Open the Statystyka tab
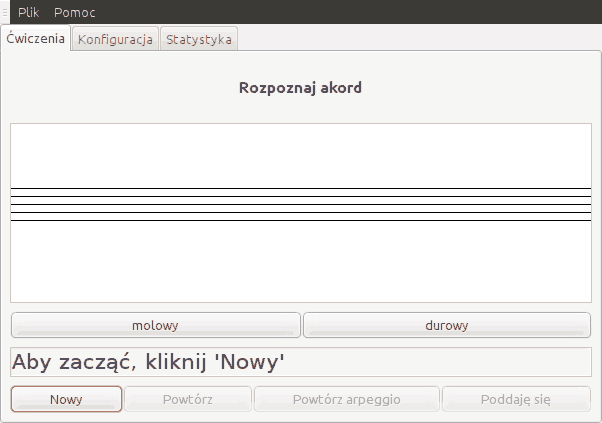Viewport: 602px width, 423px height. [x=199, y=39]
